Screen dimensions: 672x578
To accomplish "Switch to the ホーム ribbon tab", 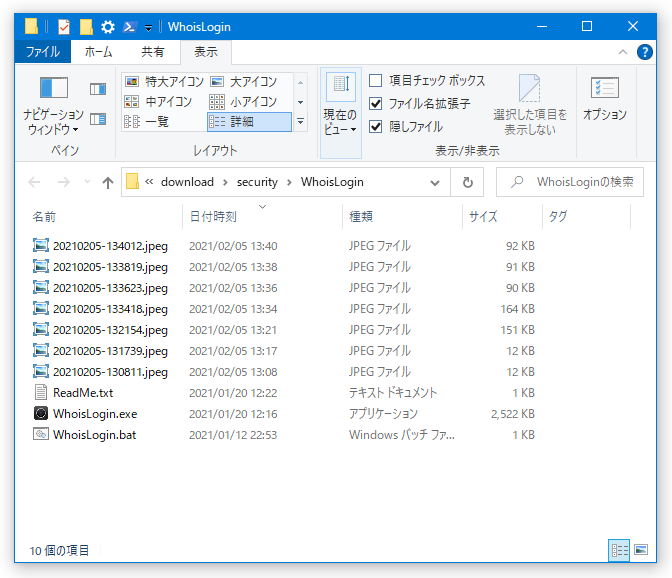I will pos(98,52).
